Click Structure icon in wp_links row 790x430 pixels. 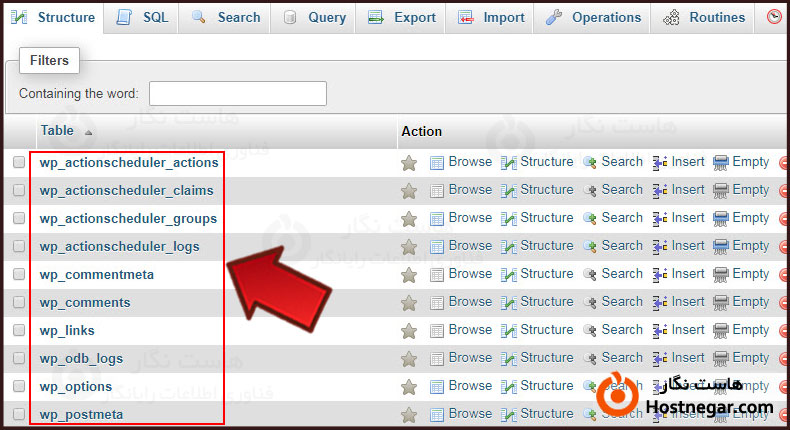coord(508,330)
